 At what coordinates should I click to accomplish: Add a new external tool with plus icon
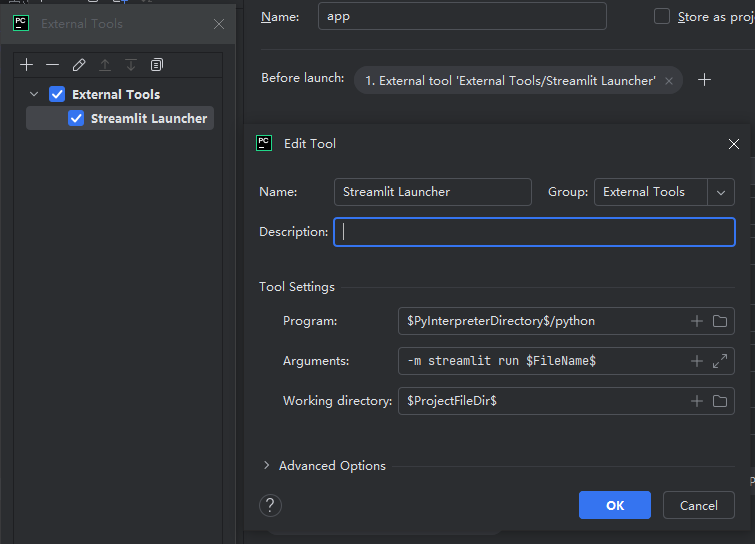pyautogui.click(x=27, y=65)
